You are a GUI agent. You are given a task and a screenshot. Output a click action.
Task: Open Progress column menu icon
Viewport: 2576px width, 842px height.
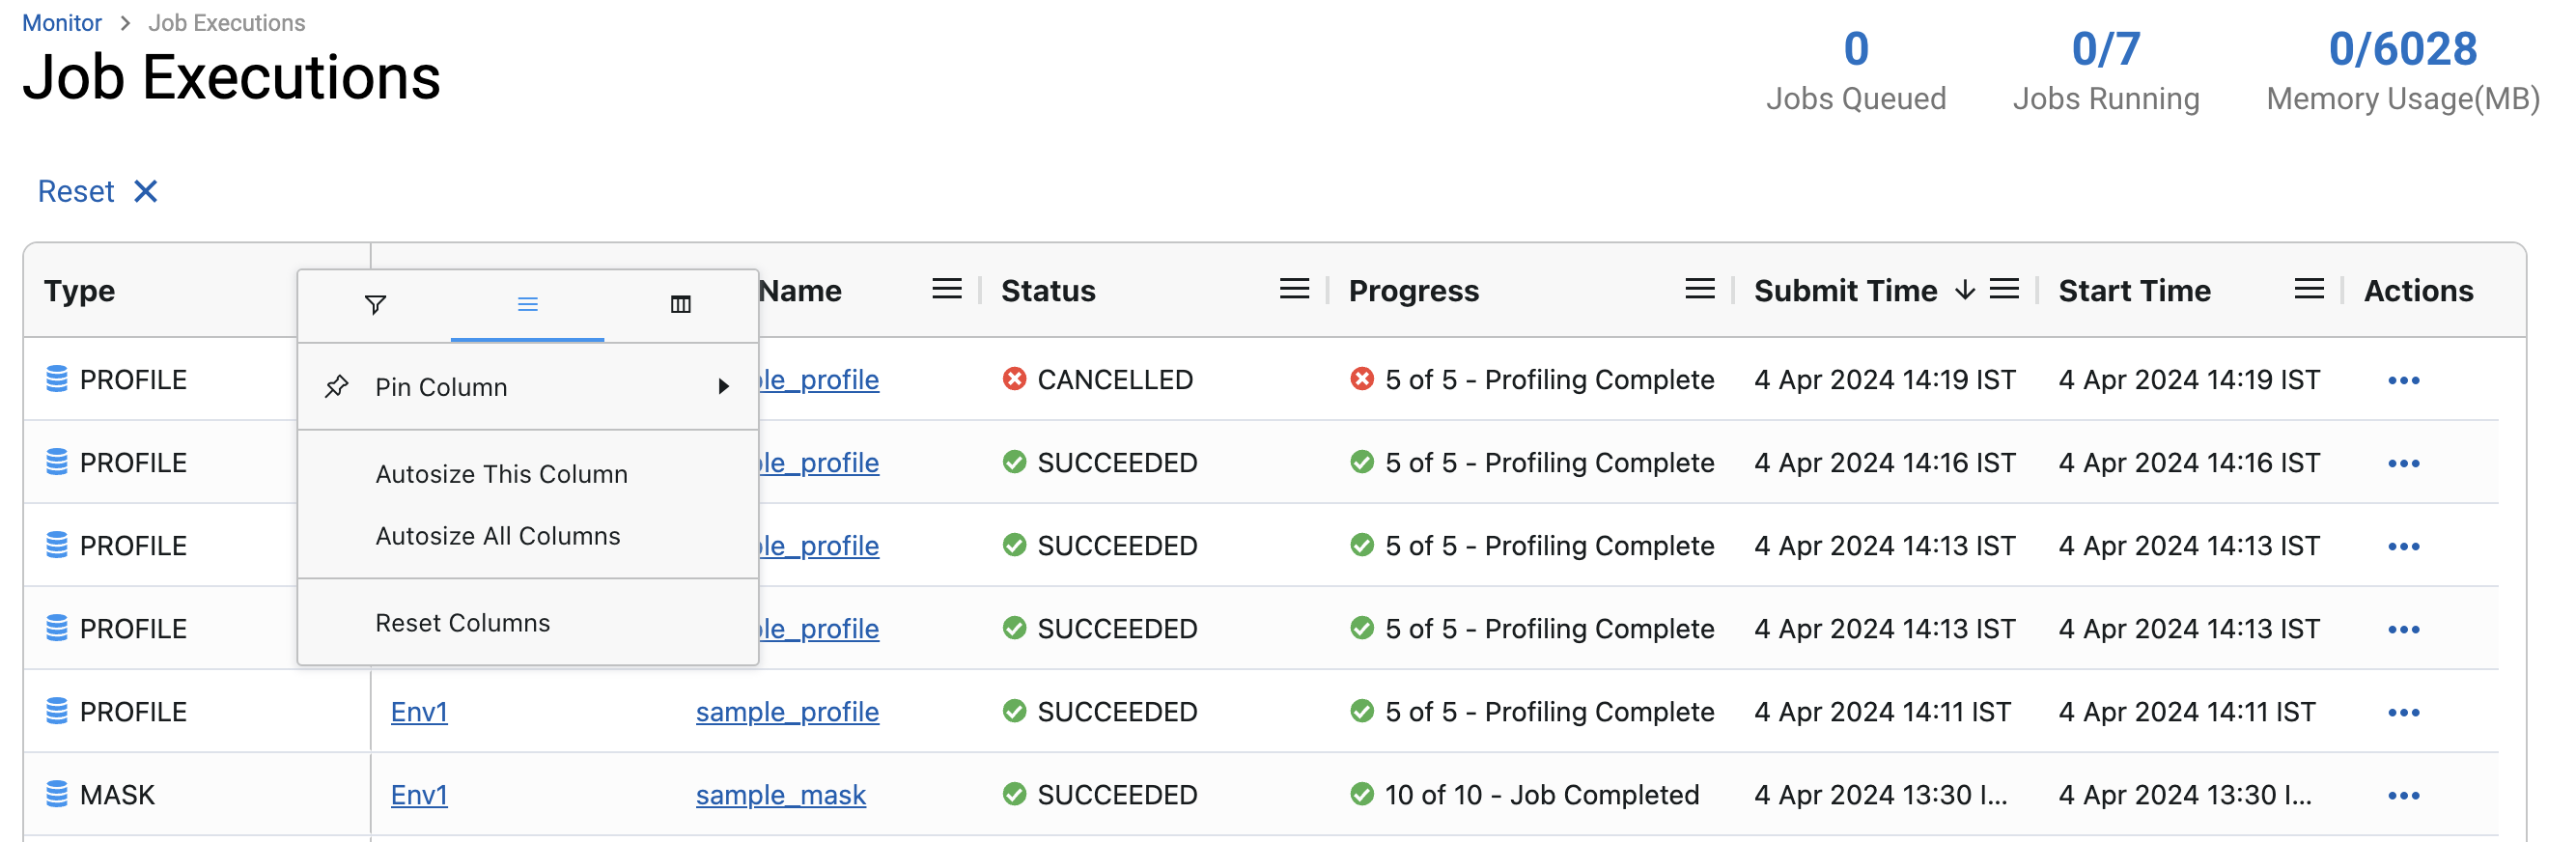pos(1699,290)
